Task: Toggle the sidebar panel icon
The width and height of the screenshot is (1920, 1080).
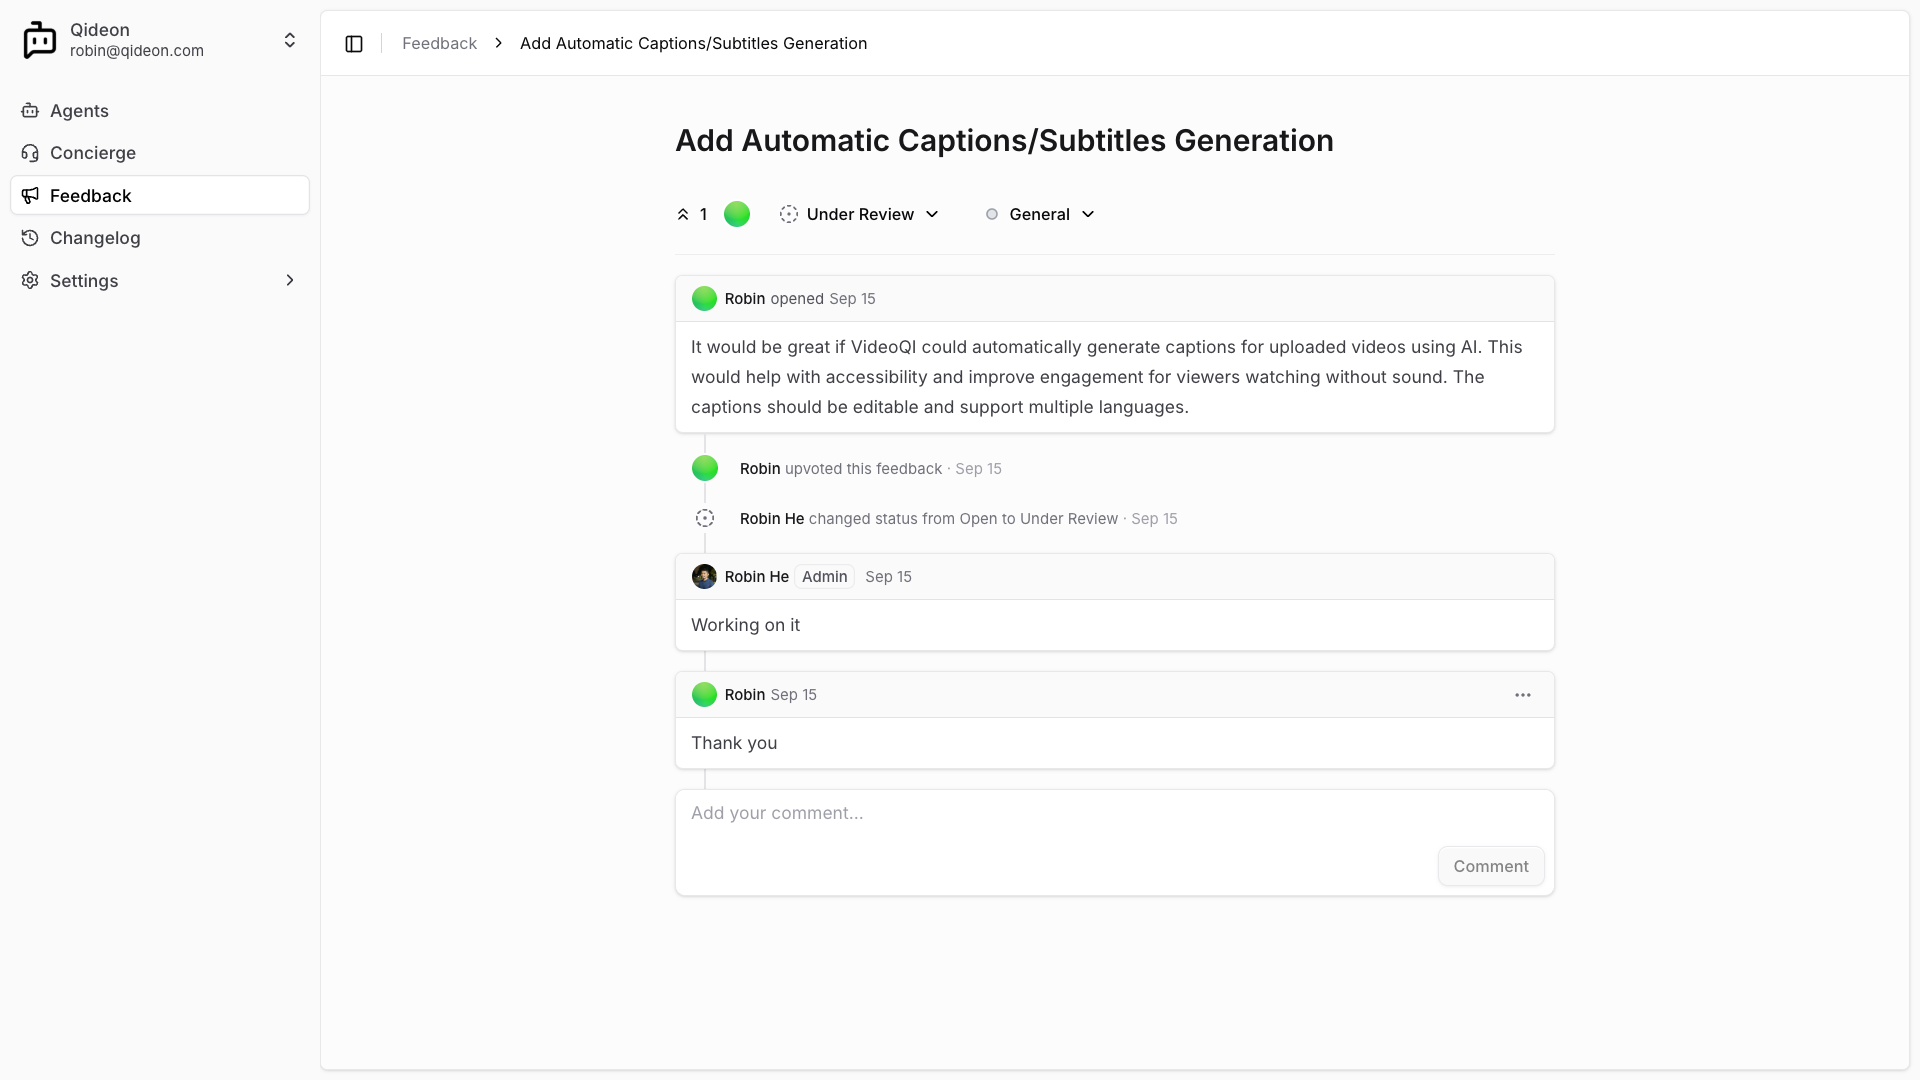Action: (354, 43)
